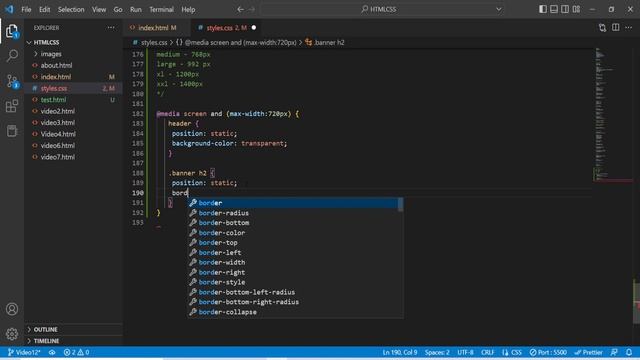Open the Edit menu
The width and height of the screenshot is (640, 360).
pos(44,9)
